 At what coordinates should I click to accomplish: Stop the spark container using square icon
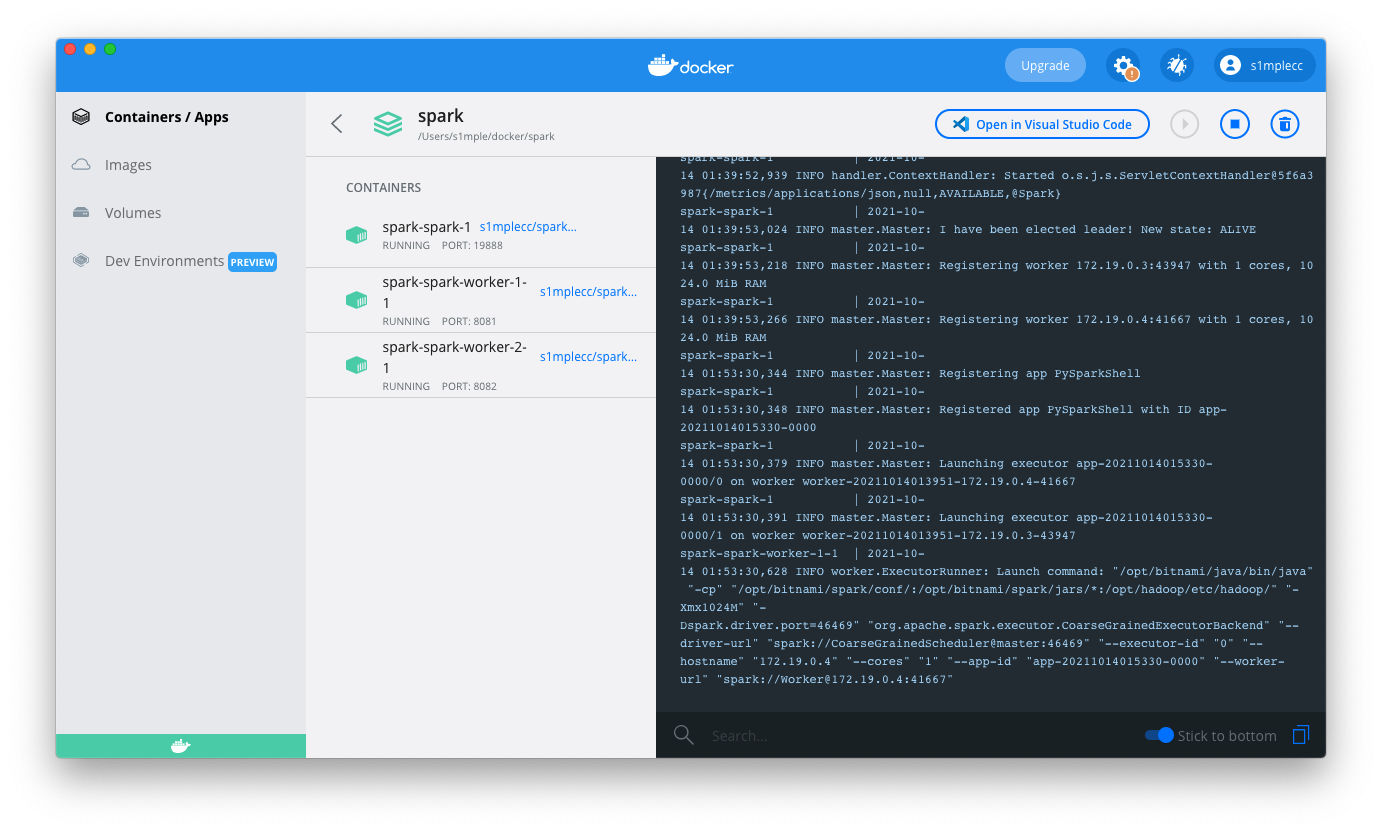pos(1234,123)
